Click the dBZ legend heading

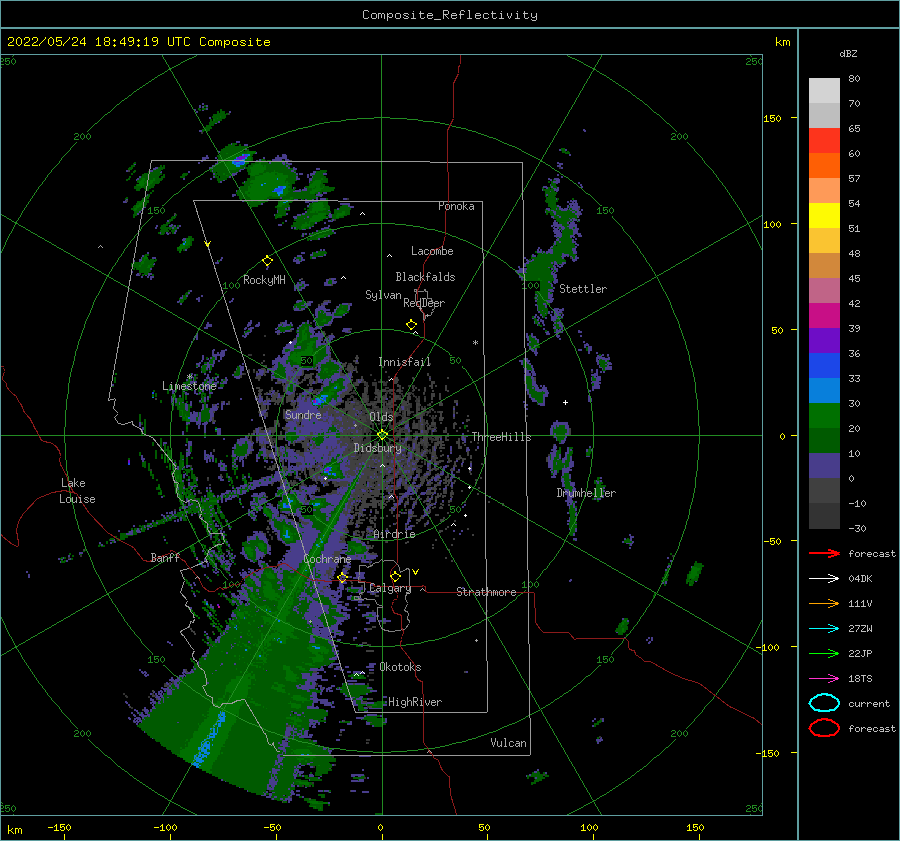point(848,54)
